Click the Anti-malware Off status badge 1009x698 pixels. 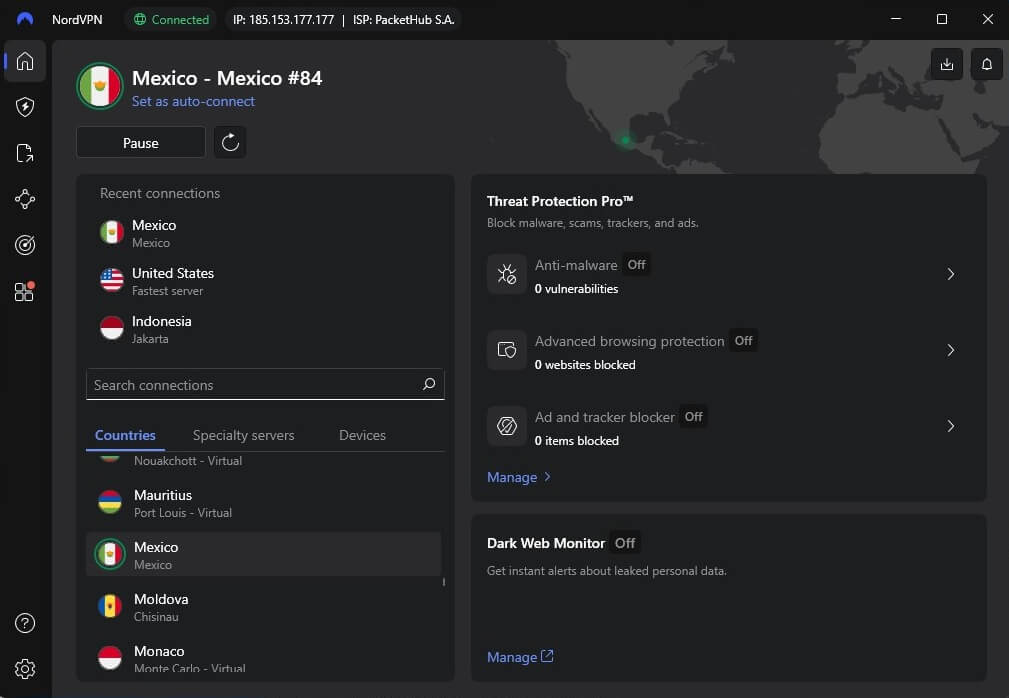(x=636, y=264)
